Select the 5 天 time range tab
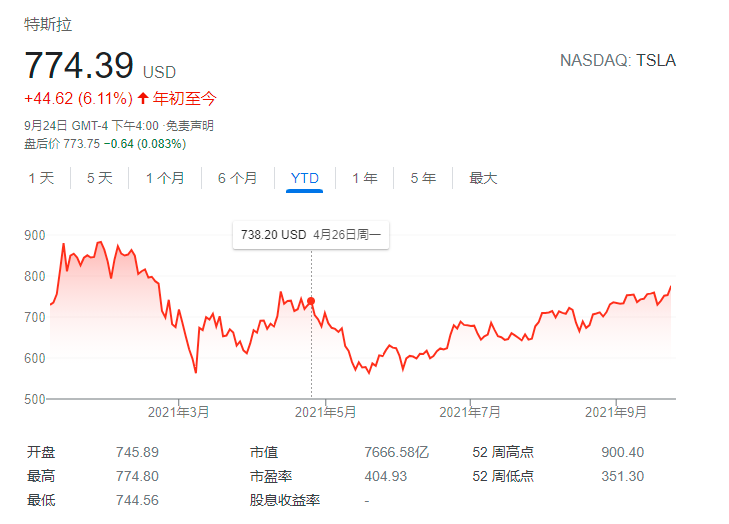 pyautogui.click(x=99, y=178)
